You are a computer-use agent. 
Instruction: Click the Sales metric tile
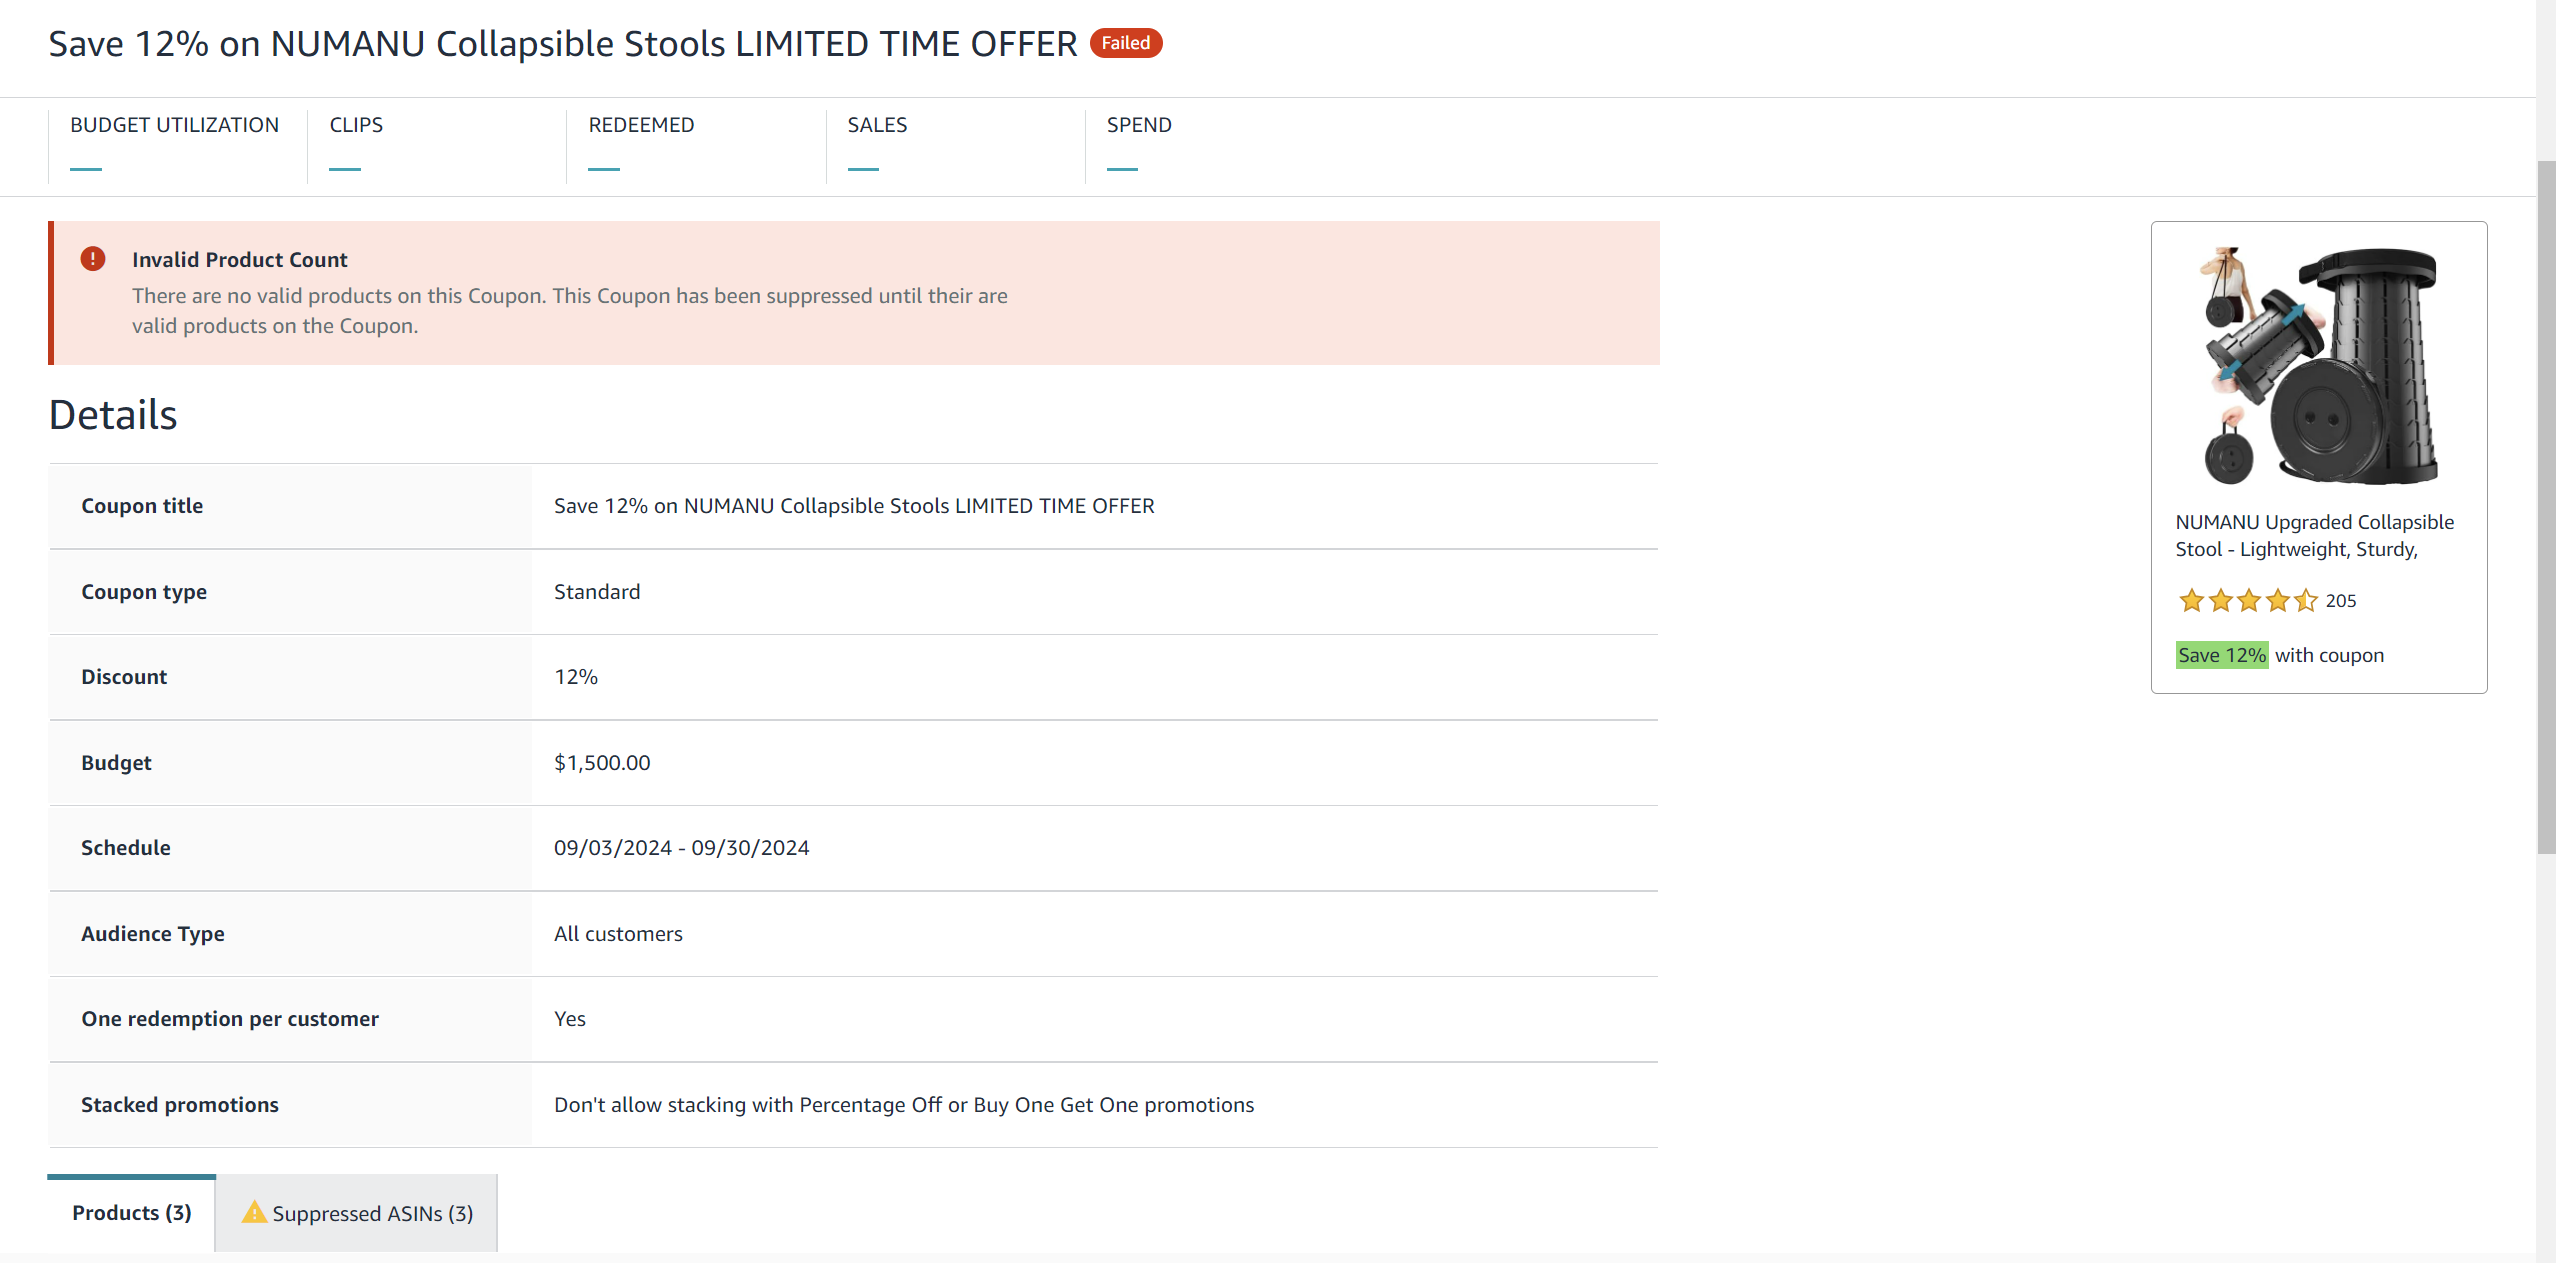pyautogui.click(x=955, y=146)
